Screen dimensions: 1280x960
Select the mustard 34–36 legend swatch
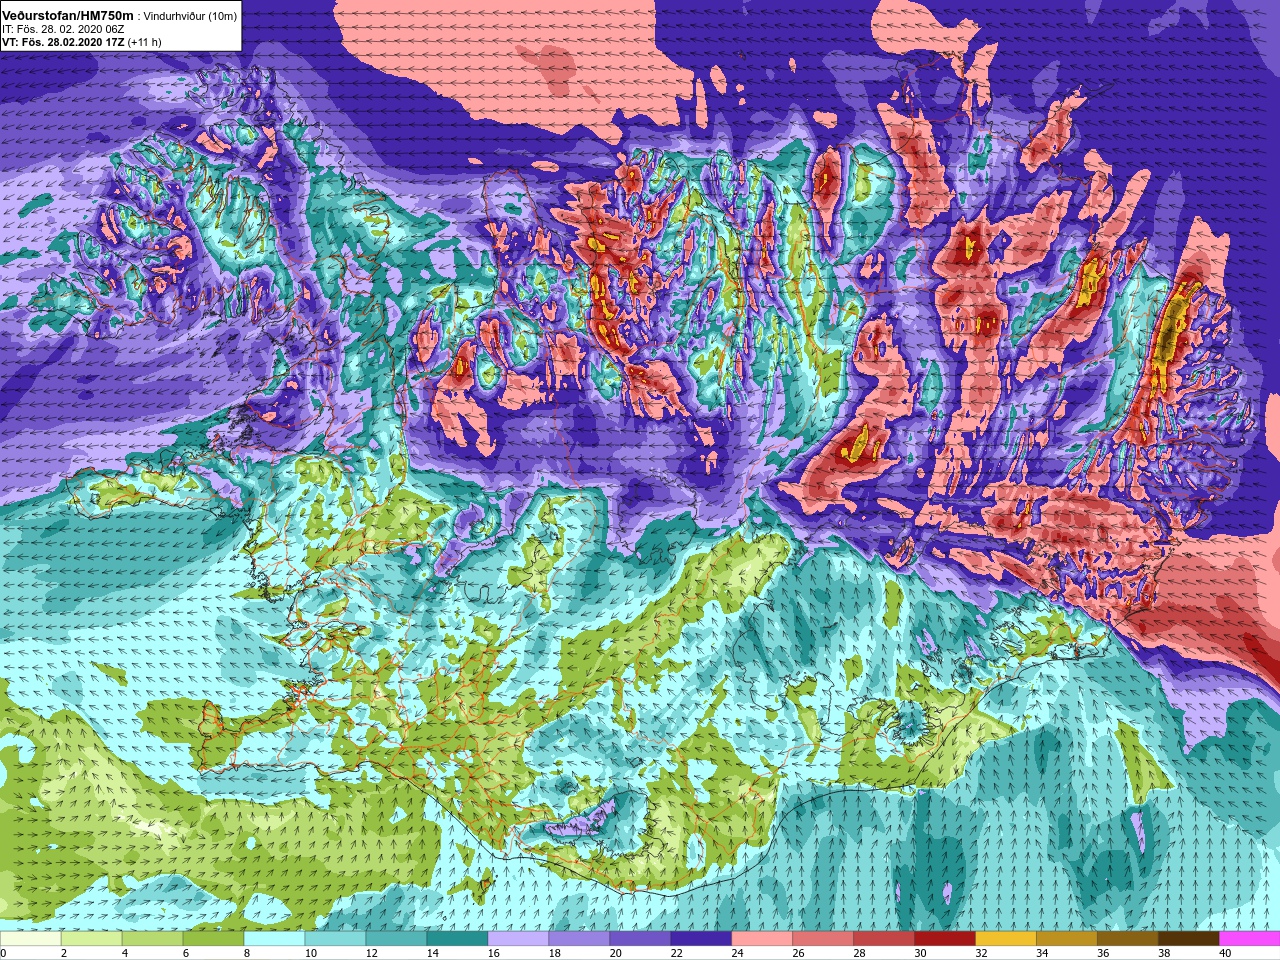point(1067,940)
